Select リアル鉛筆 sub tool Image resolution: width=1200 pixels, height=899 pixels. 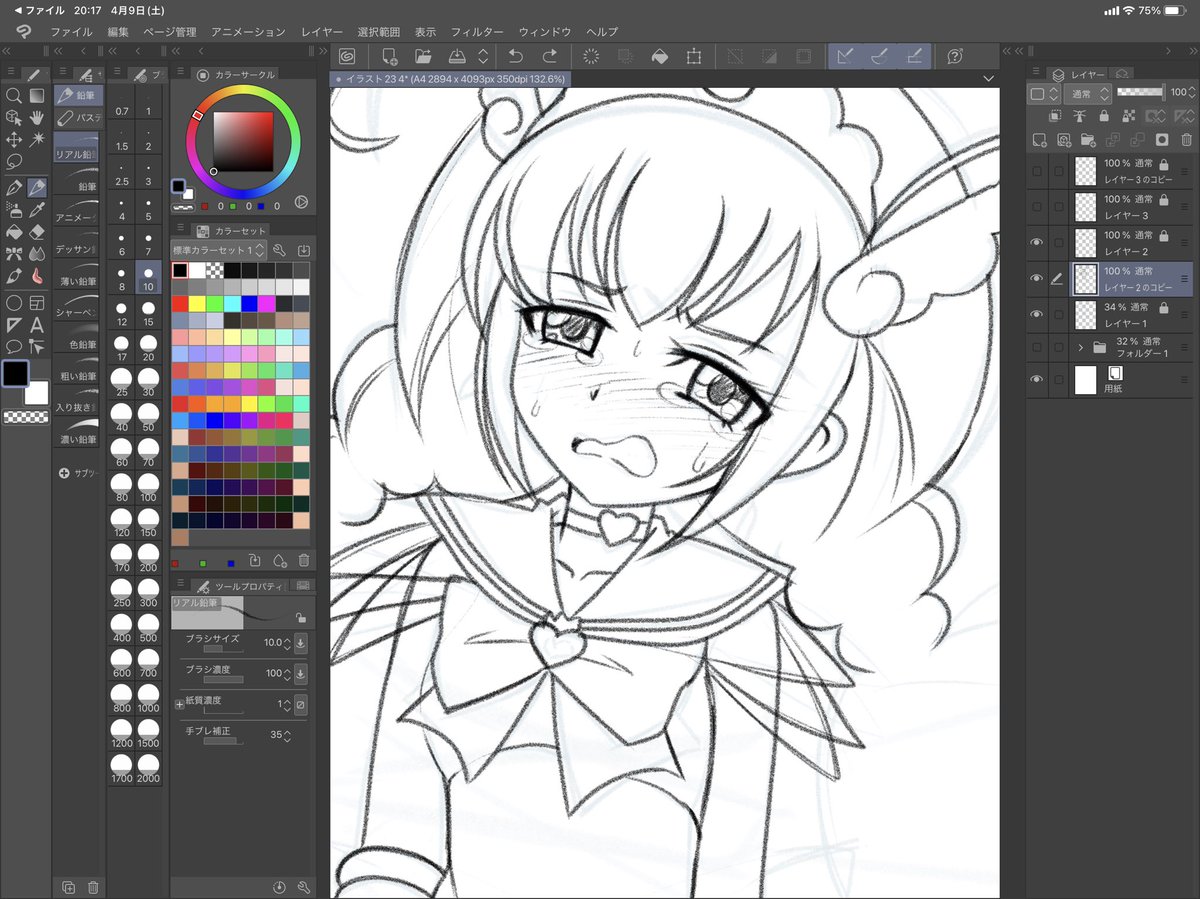76,149
